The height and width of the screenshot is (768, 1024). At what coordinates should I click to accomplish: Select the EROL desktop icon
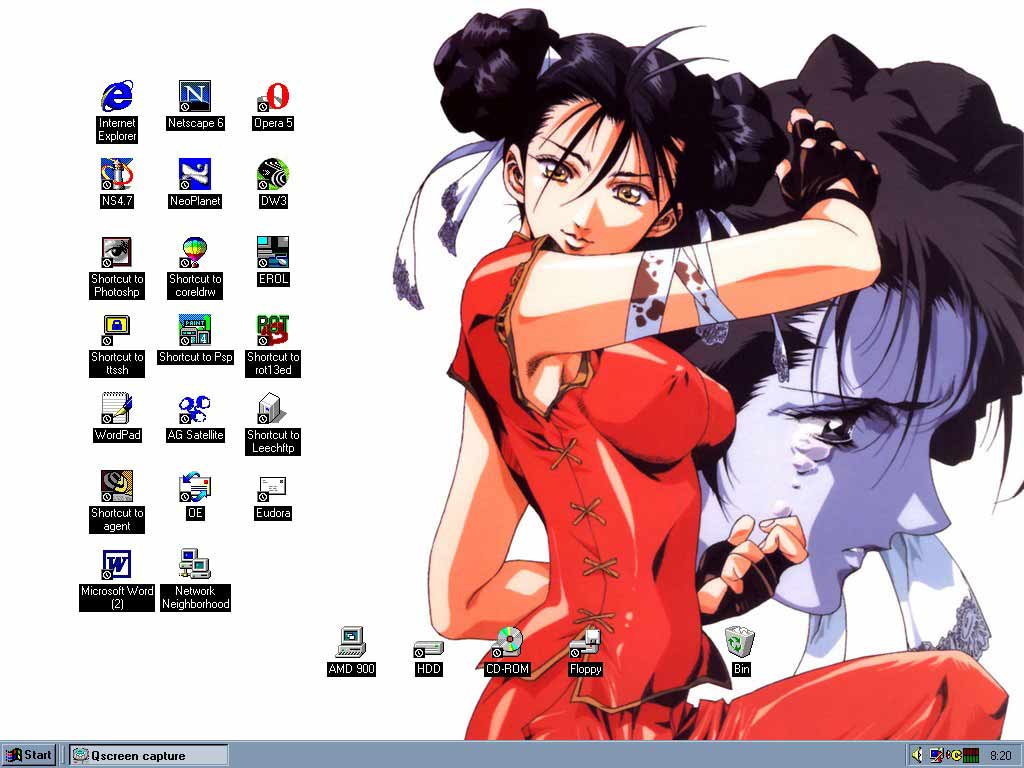click(x=273, y=252)
